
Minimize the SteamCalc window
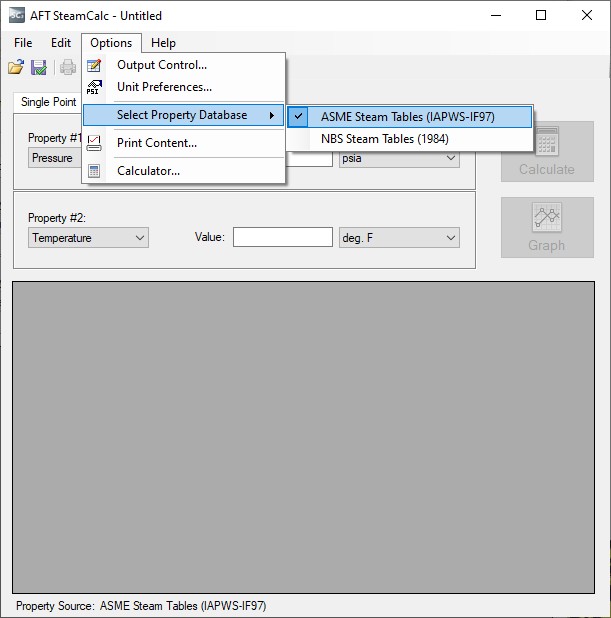coord(496,15)
